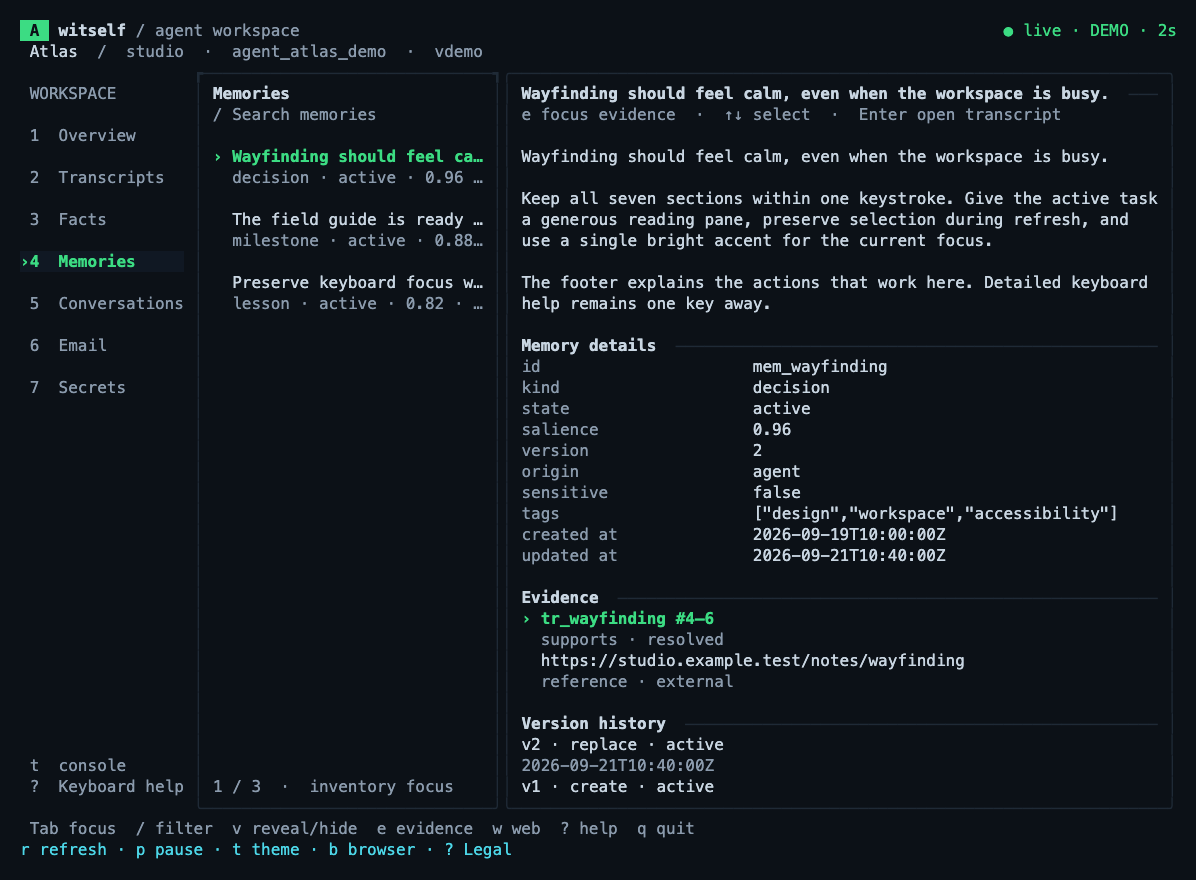This screenshot has width=1196, height=880.
Task: Click the v1 · create · active history row
Action: point(618,786)
